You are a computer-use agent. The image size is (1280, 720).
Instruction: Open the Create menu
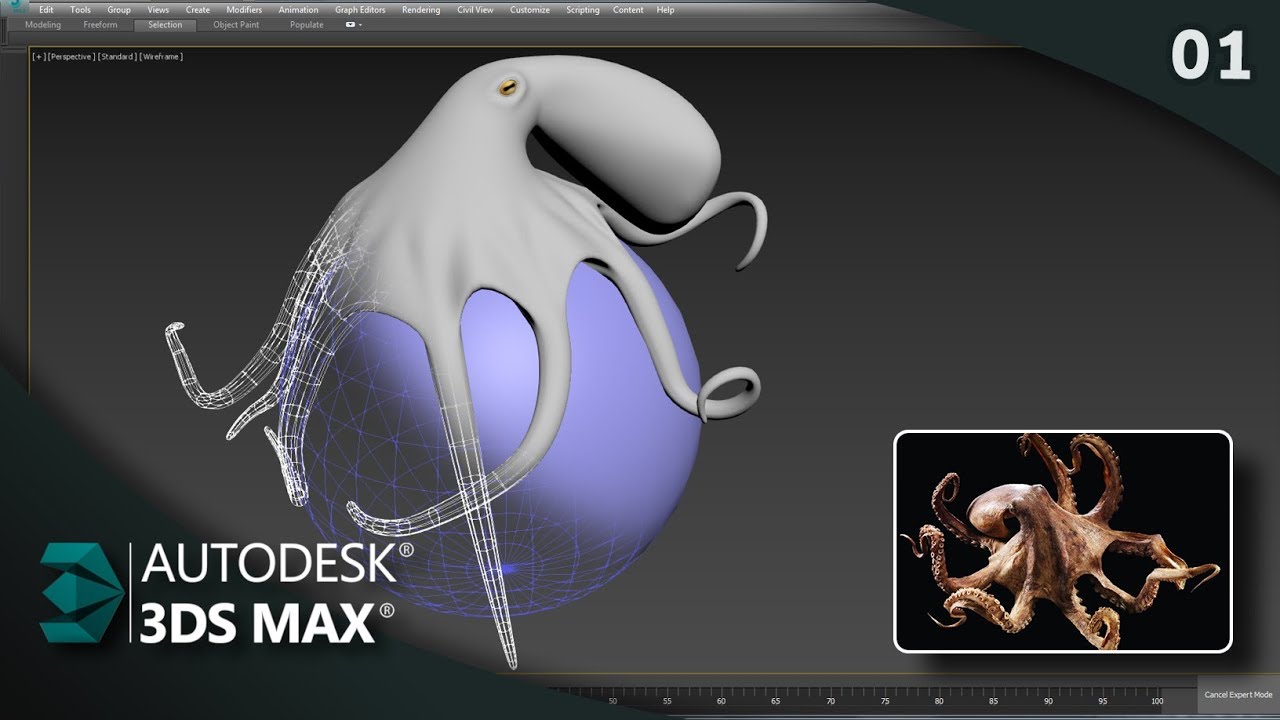(x=198, y=10)
